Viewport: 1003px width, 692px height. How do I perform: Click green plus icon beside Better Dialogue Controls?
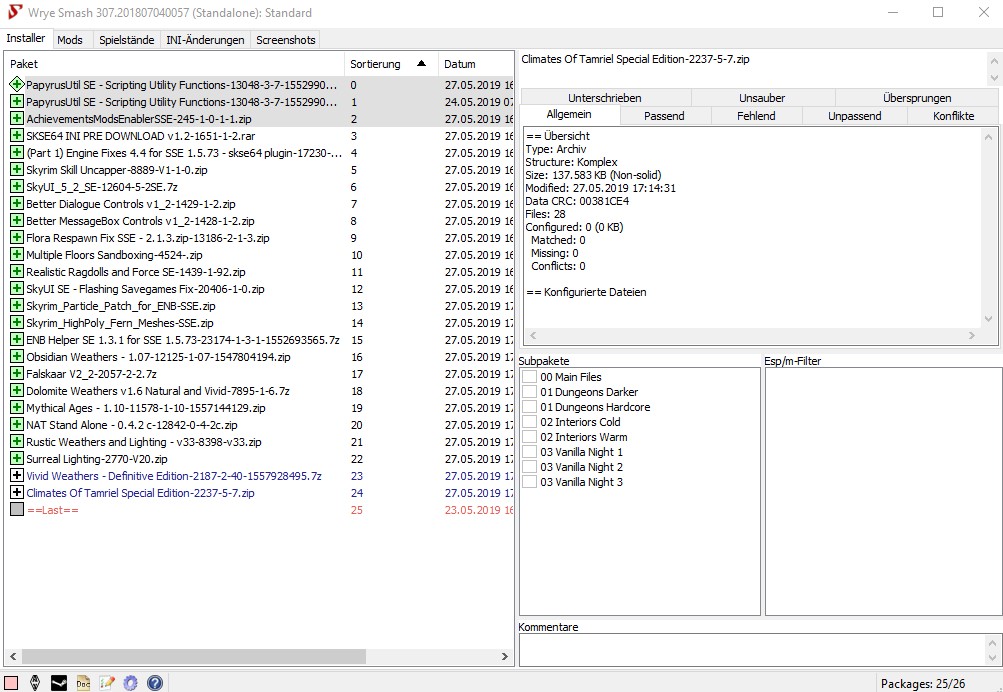[x=17, y=203]
